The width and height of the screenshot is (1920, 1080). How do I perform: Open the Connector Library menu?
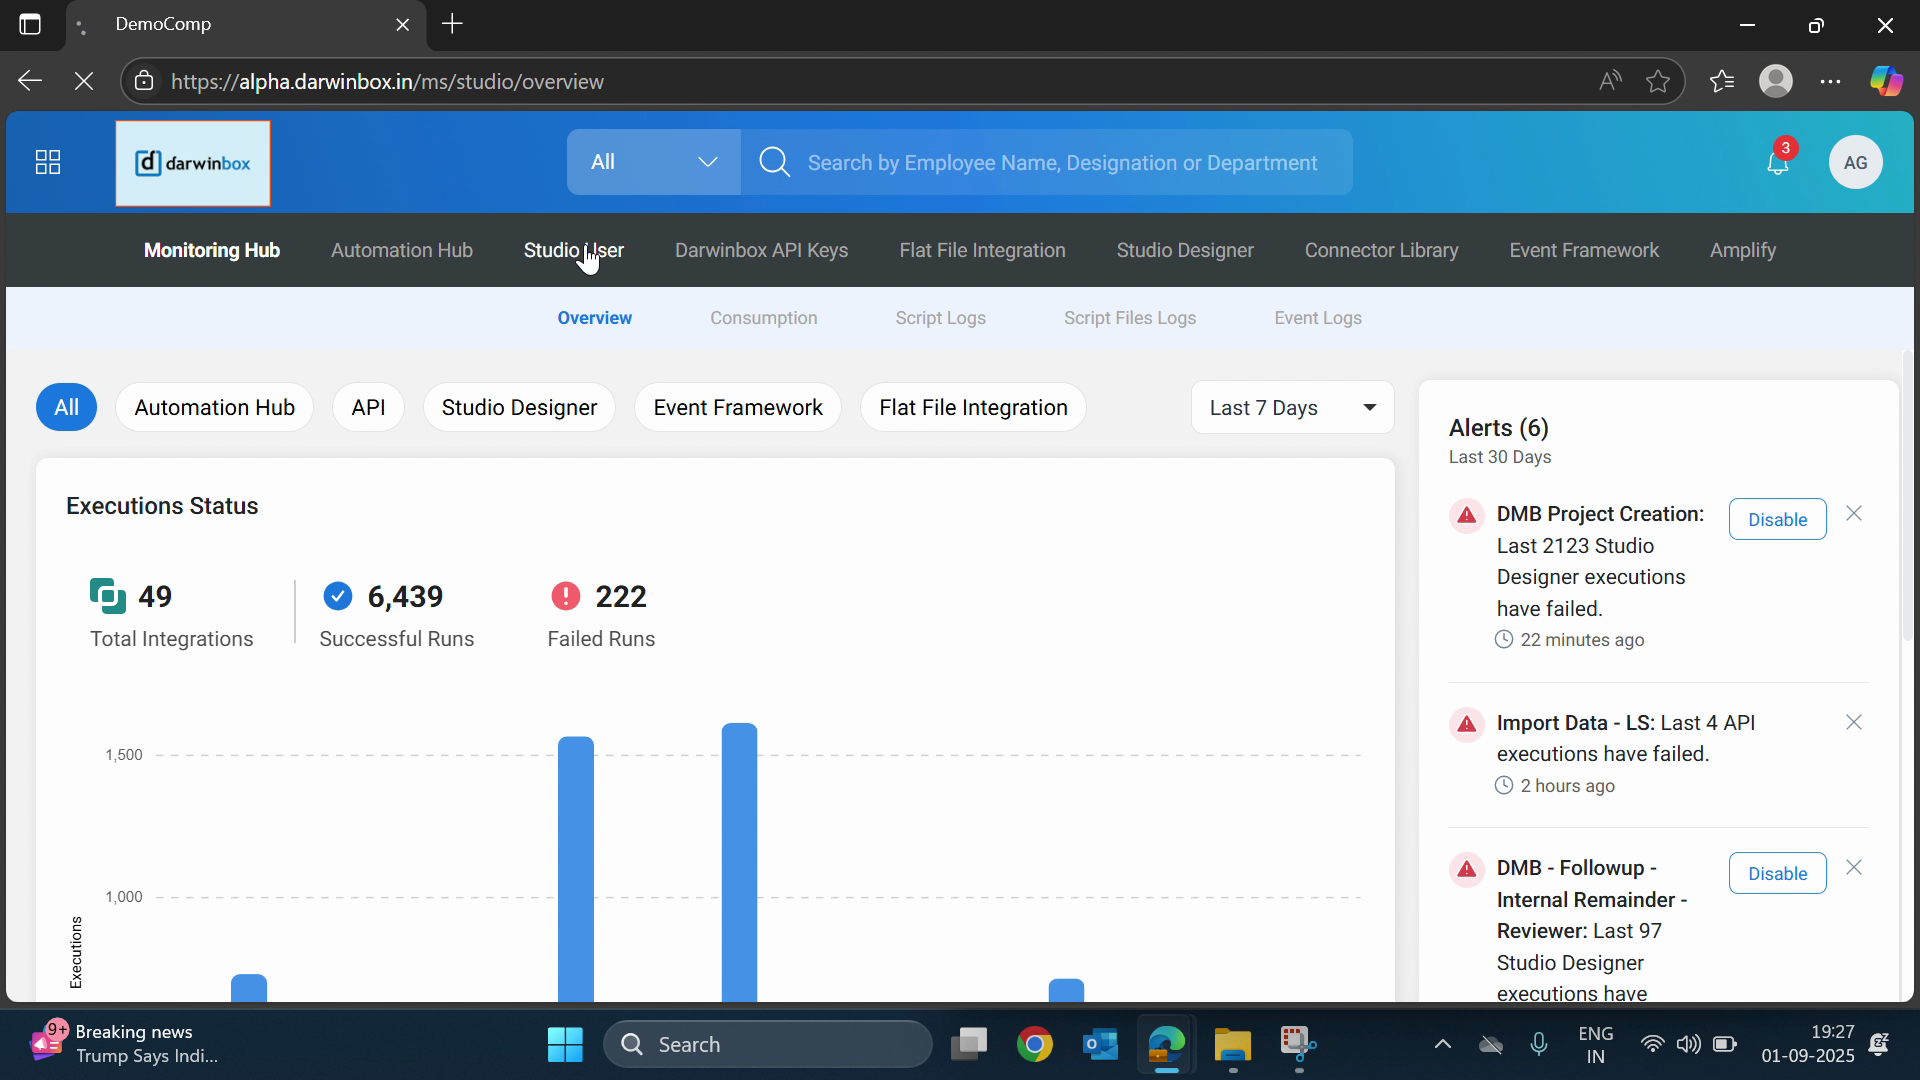1381,250
